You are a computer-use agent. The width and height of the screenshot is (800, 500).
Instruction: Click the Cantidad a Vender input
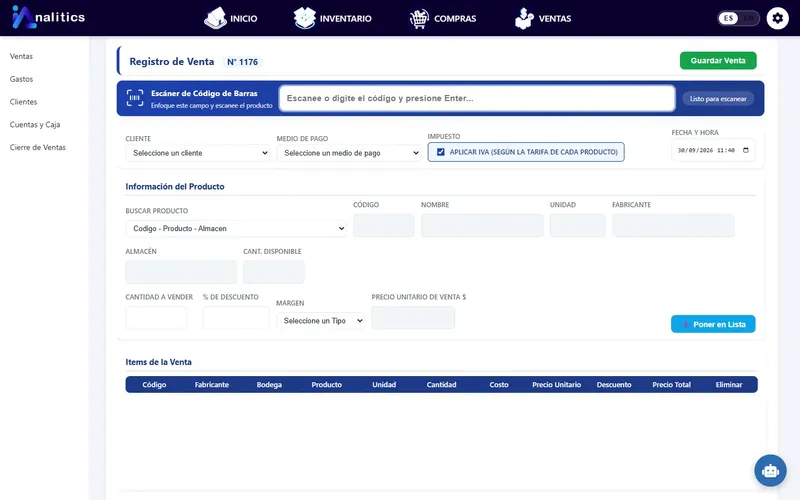point(156,318)
